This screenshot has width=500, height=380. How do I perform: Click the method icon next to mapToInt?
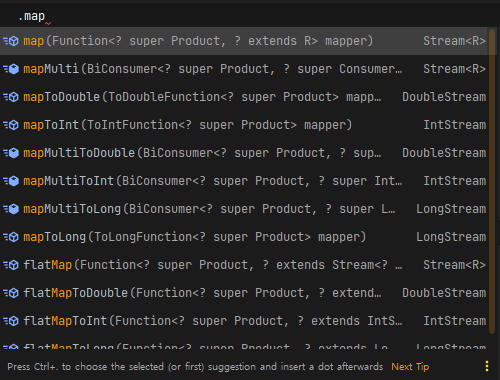coord(11,125)
